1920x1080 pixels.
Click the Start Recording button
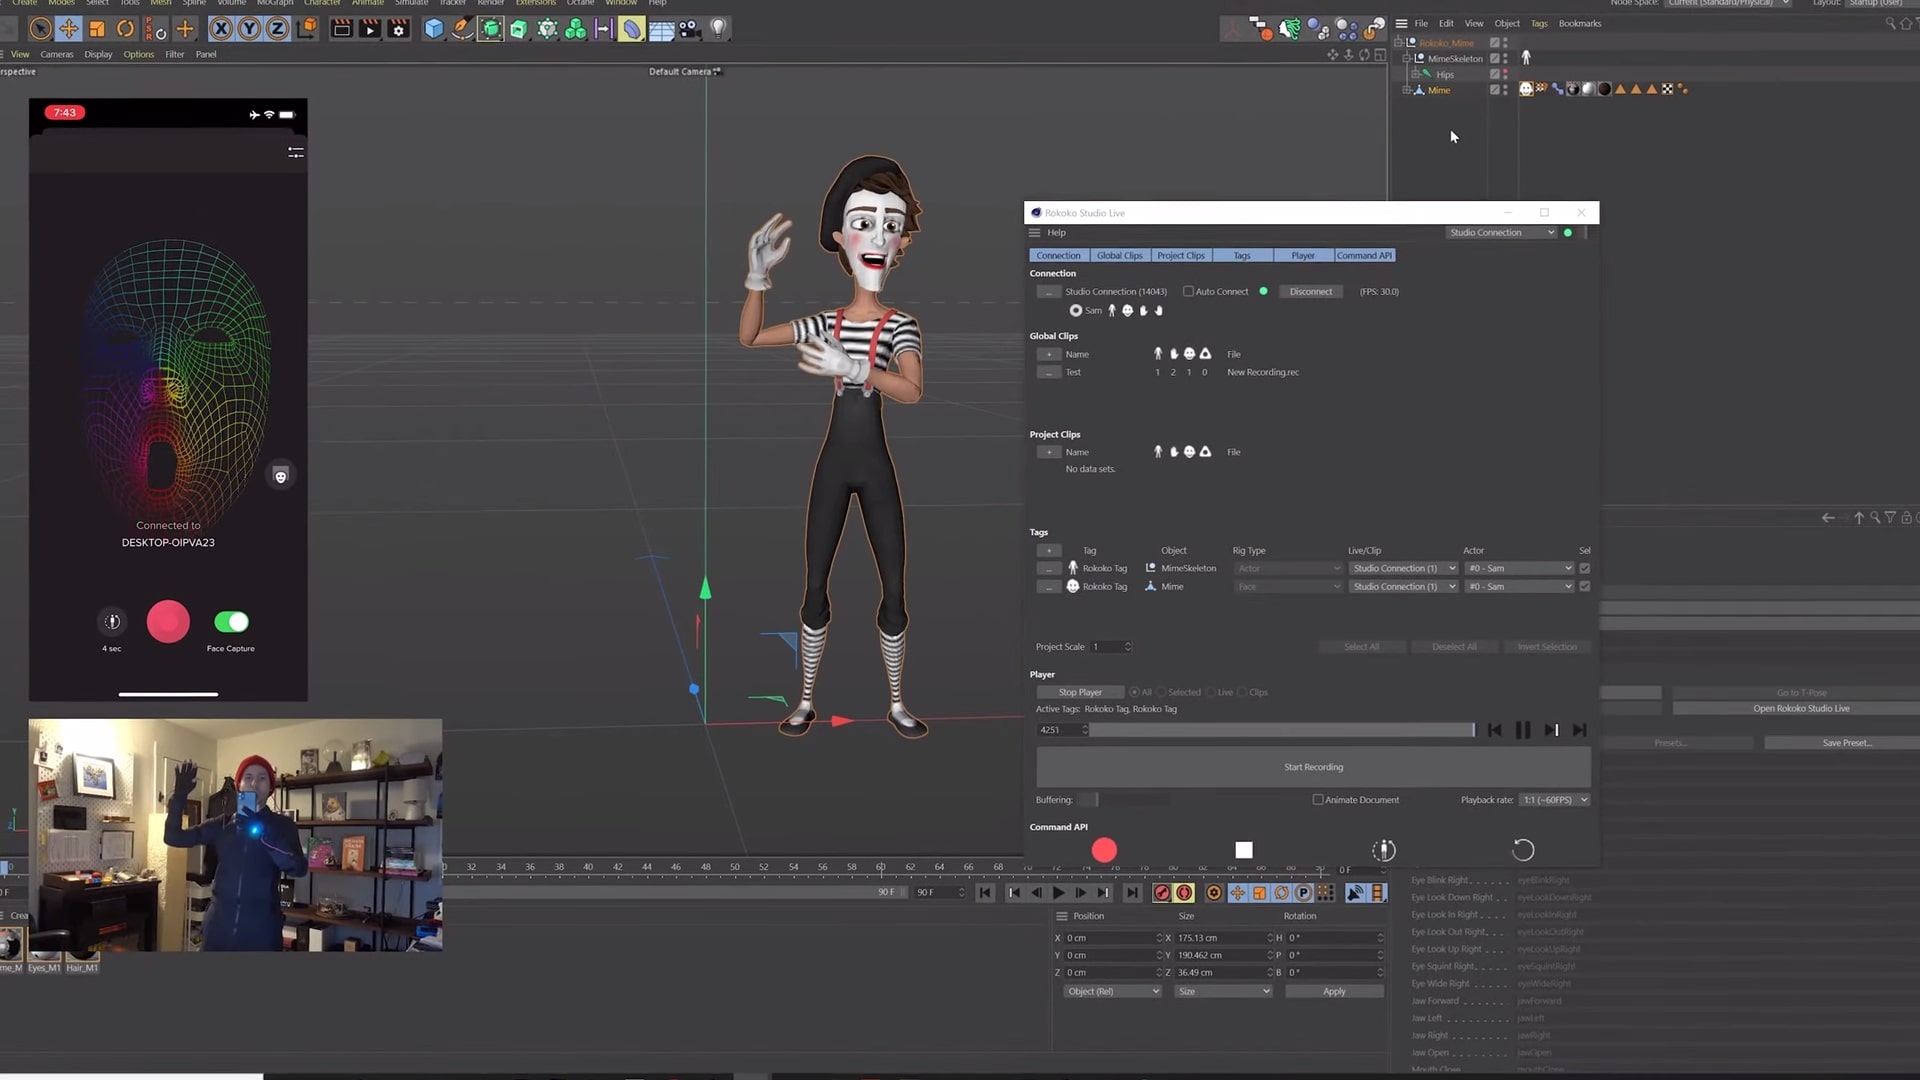[x=1313, y=766]
